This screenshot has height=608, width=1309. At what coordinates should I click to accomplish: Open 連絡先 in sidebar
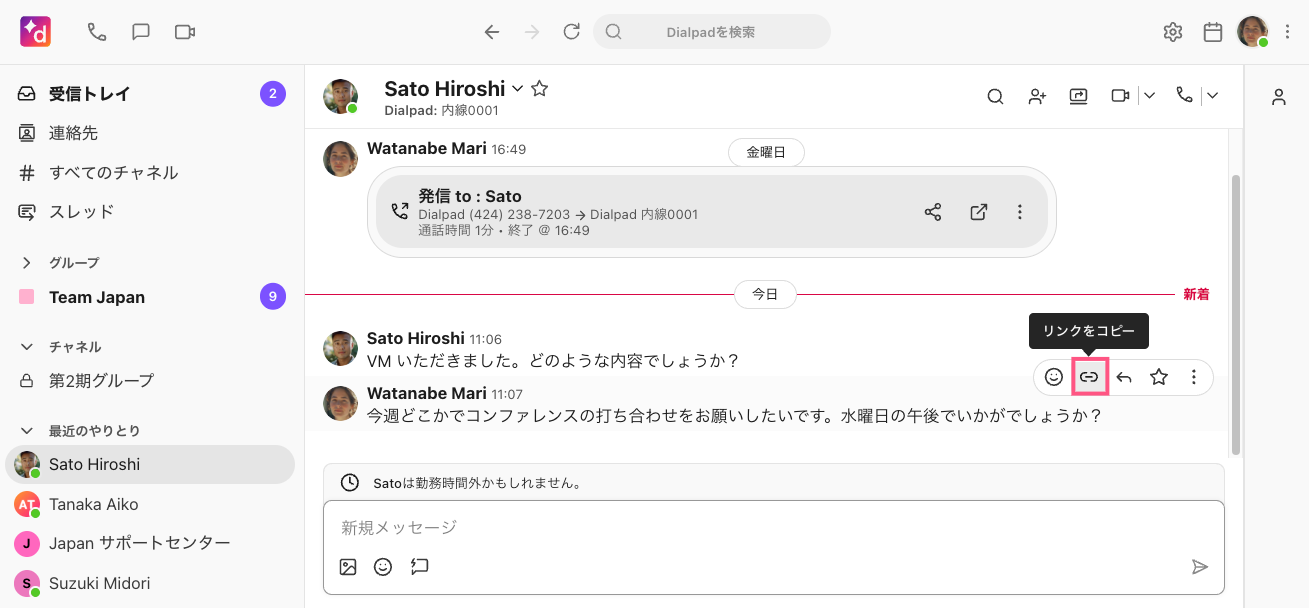coord(150,133)
